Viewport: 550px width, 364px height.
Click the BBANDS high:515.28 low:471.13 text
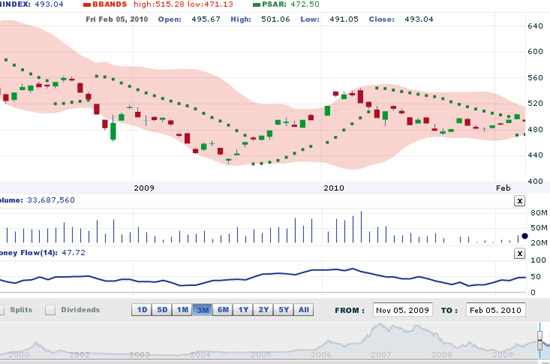[183, 5]
